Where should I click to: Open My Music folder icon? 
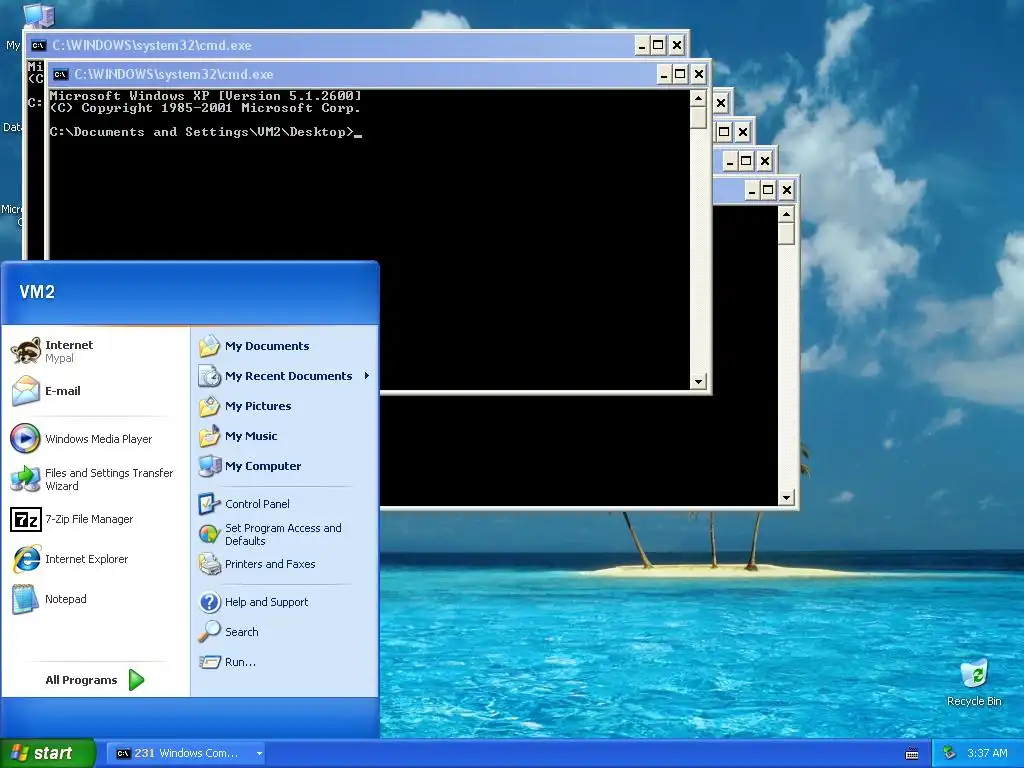210,436
